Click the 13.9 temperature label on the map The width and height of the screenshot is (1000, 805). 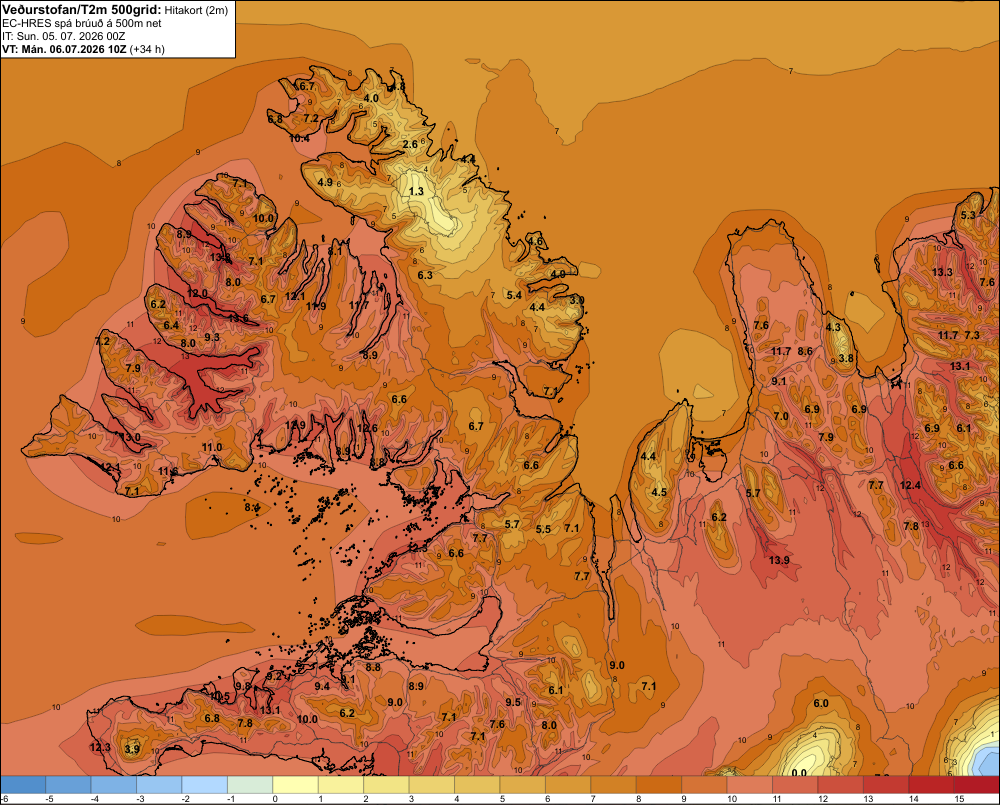click(779, 560)
